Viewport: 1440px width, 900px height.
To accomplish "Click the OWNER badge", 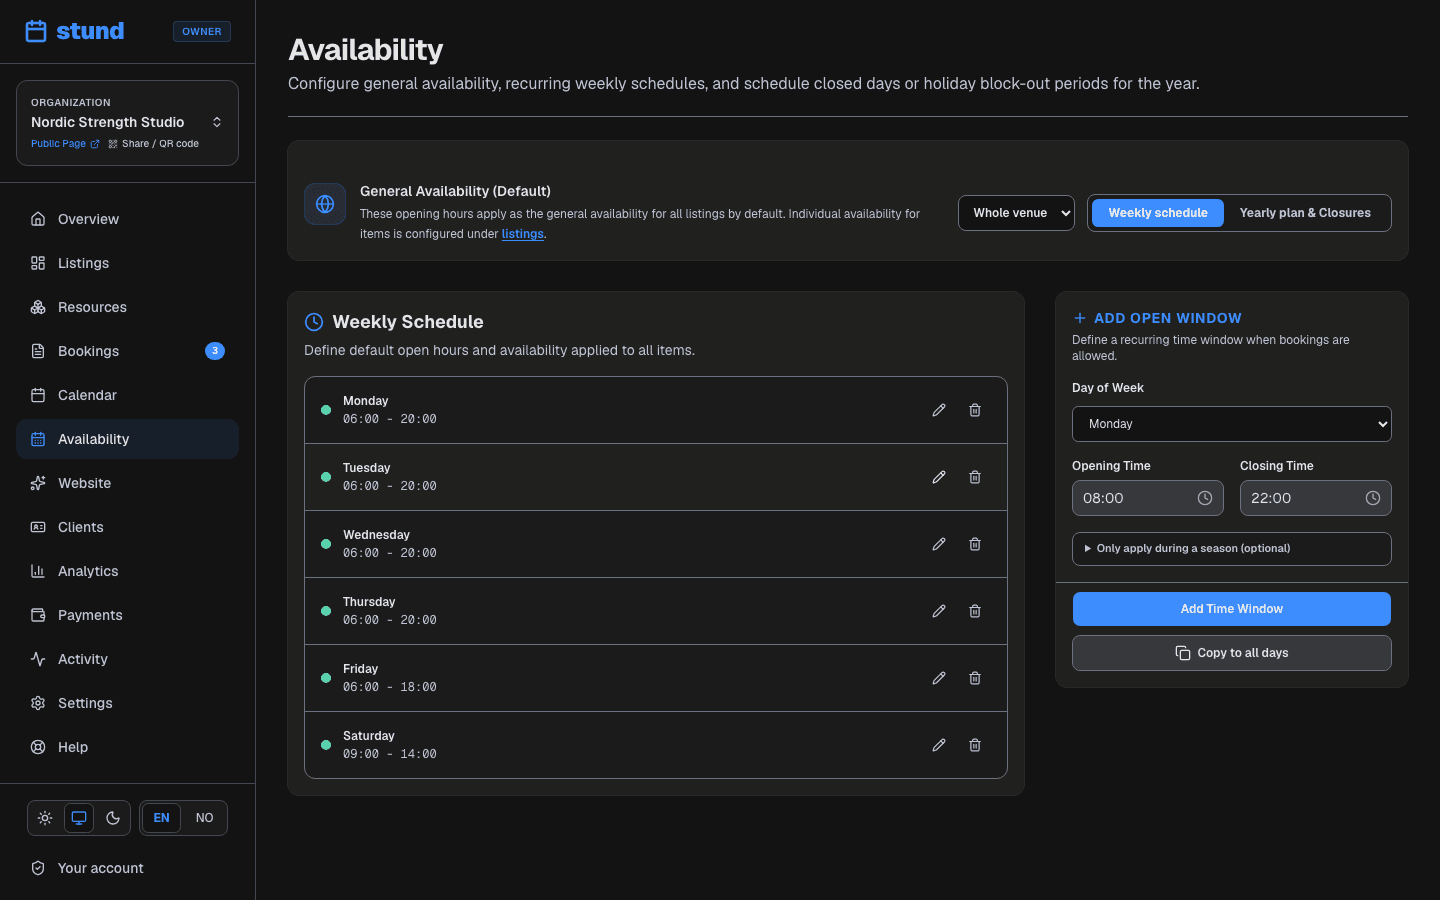I will coord(202,32).
